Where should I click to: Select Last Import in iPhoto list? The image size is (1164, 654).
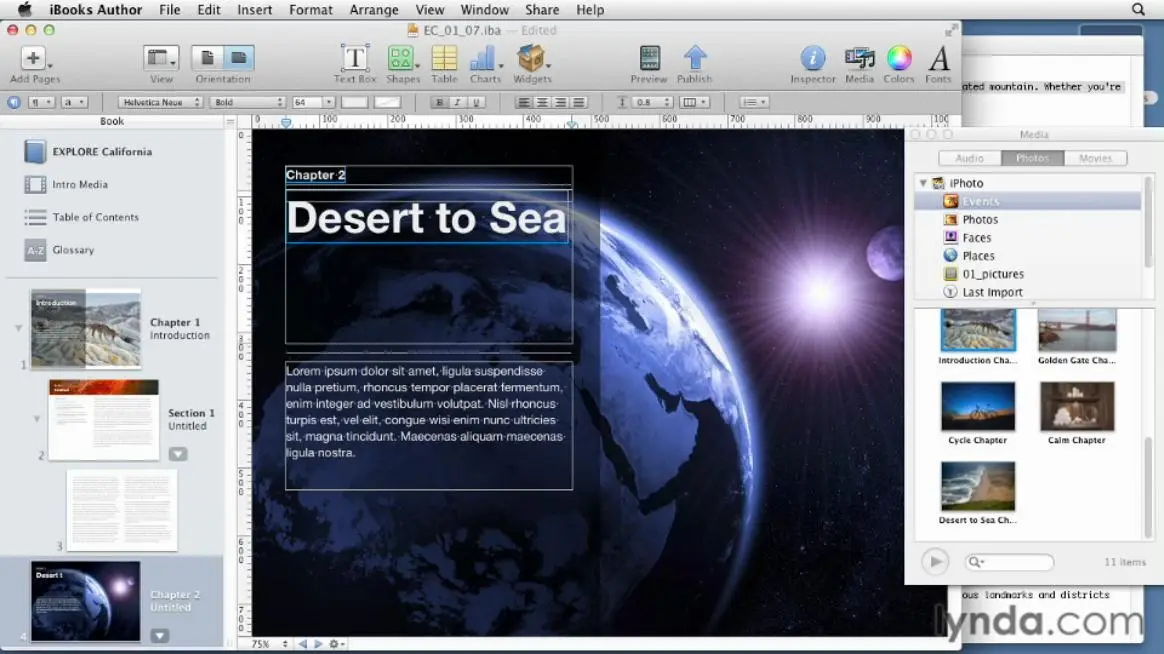pos(992,292)
